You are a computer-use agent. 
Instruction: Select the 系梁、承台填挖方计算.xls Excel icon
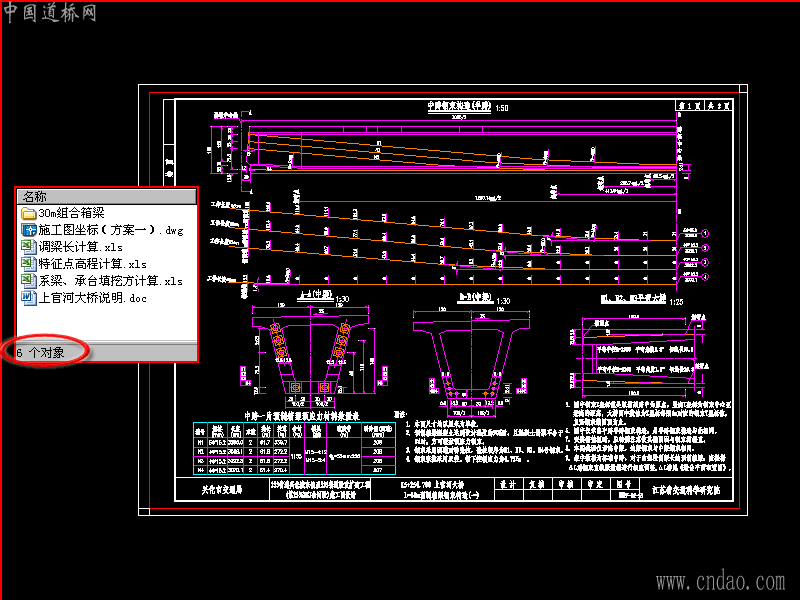tap(28, 281)
